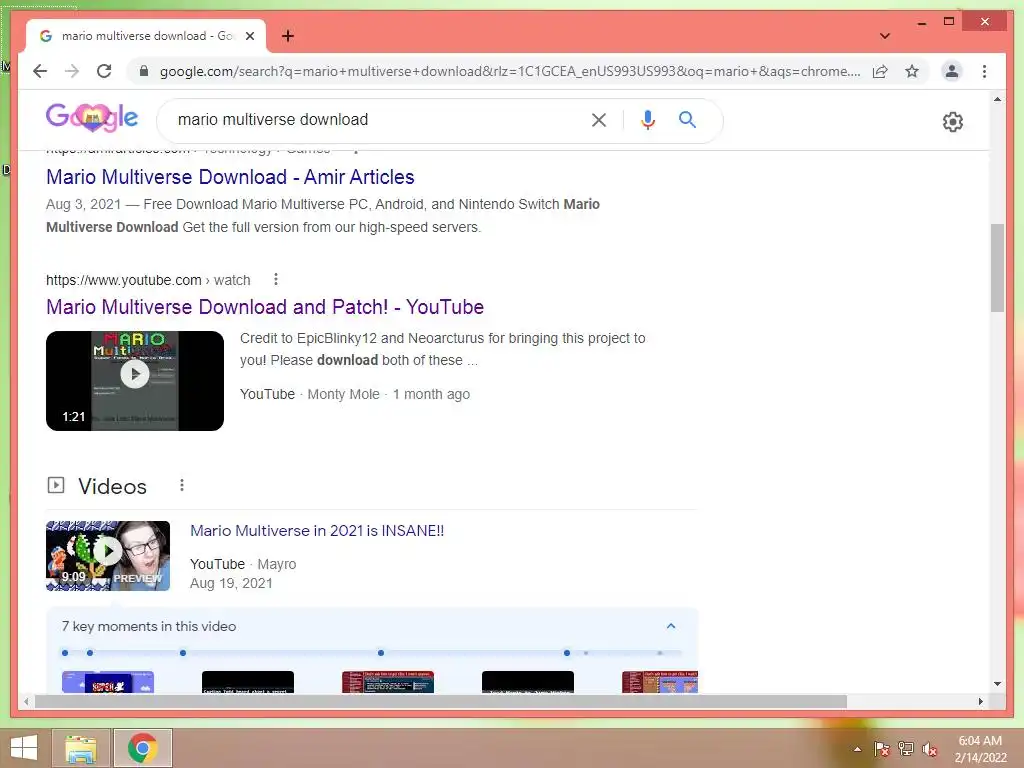Reload the current page
1024x768 pixels.
pos(104,71)
